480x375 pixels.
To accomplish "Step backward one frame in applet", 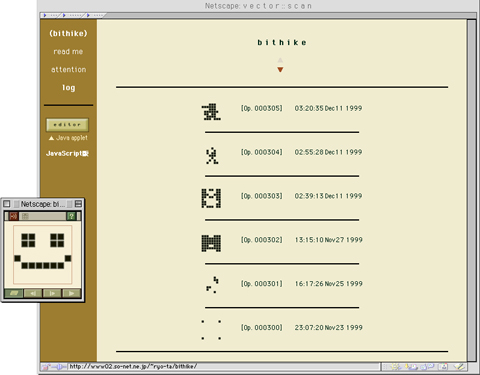I will pos(33,293).
